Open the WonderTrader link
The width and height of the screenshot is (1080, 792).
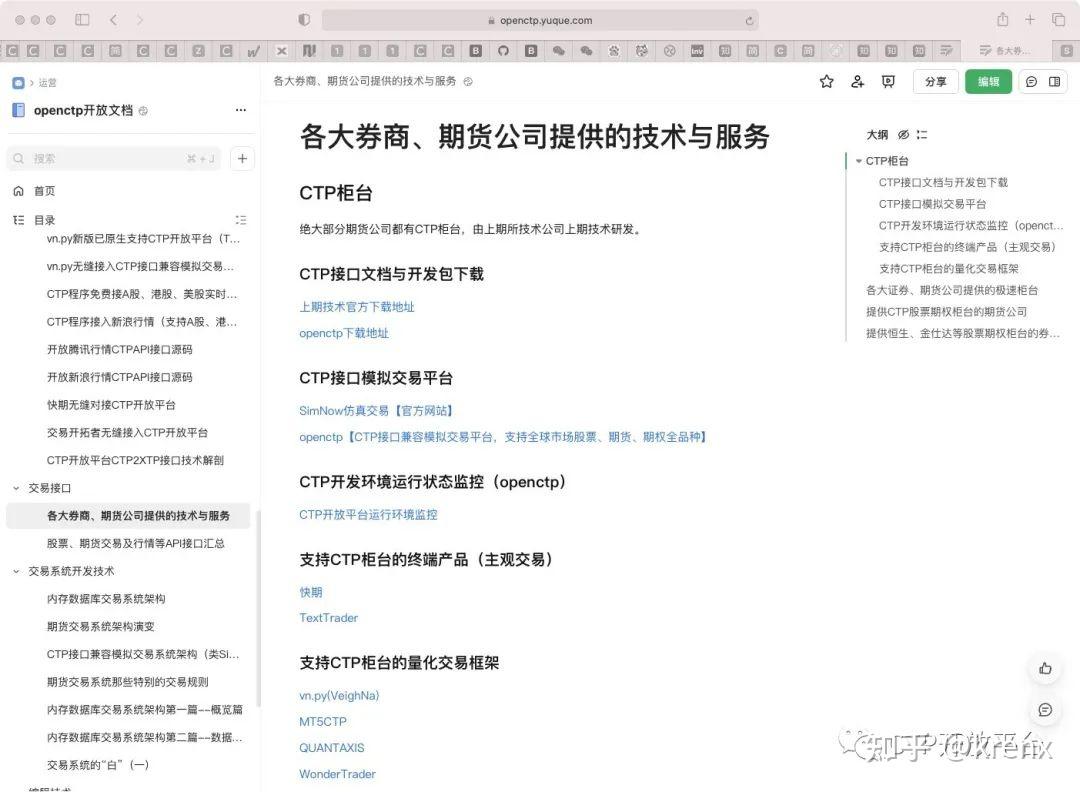(x=338, y=774)
